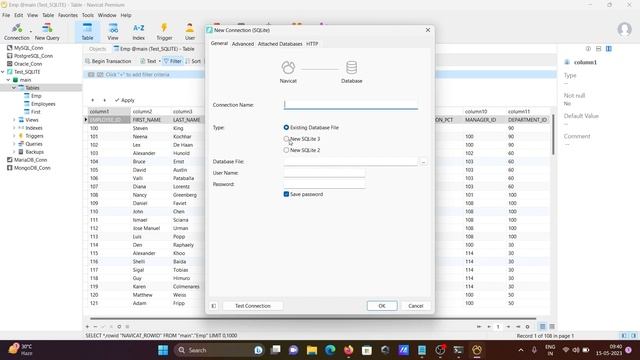Switch to the Advanced tab

[243, 44]
